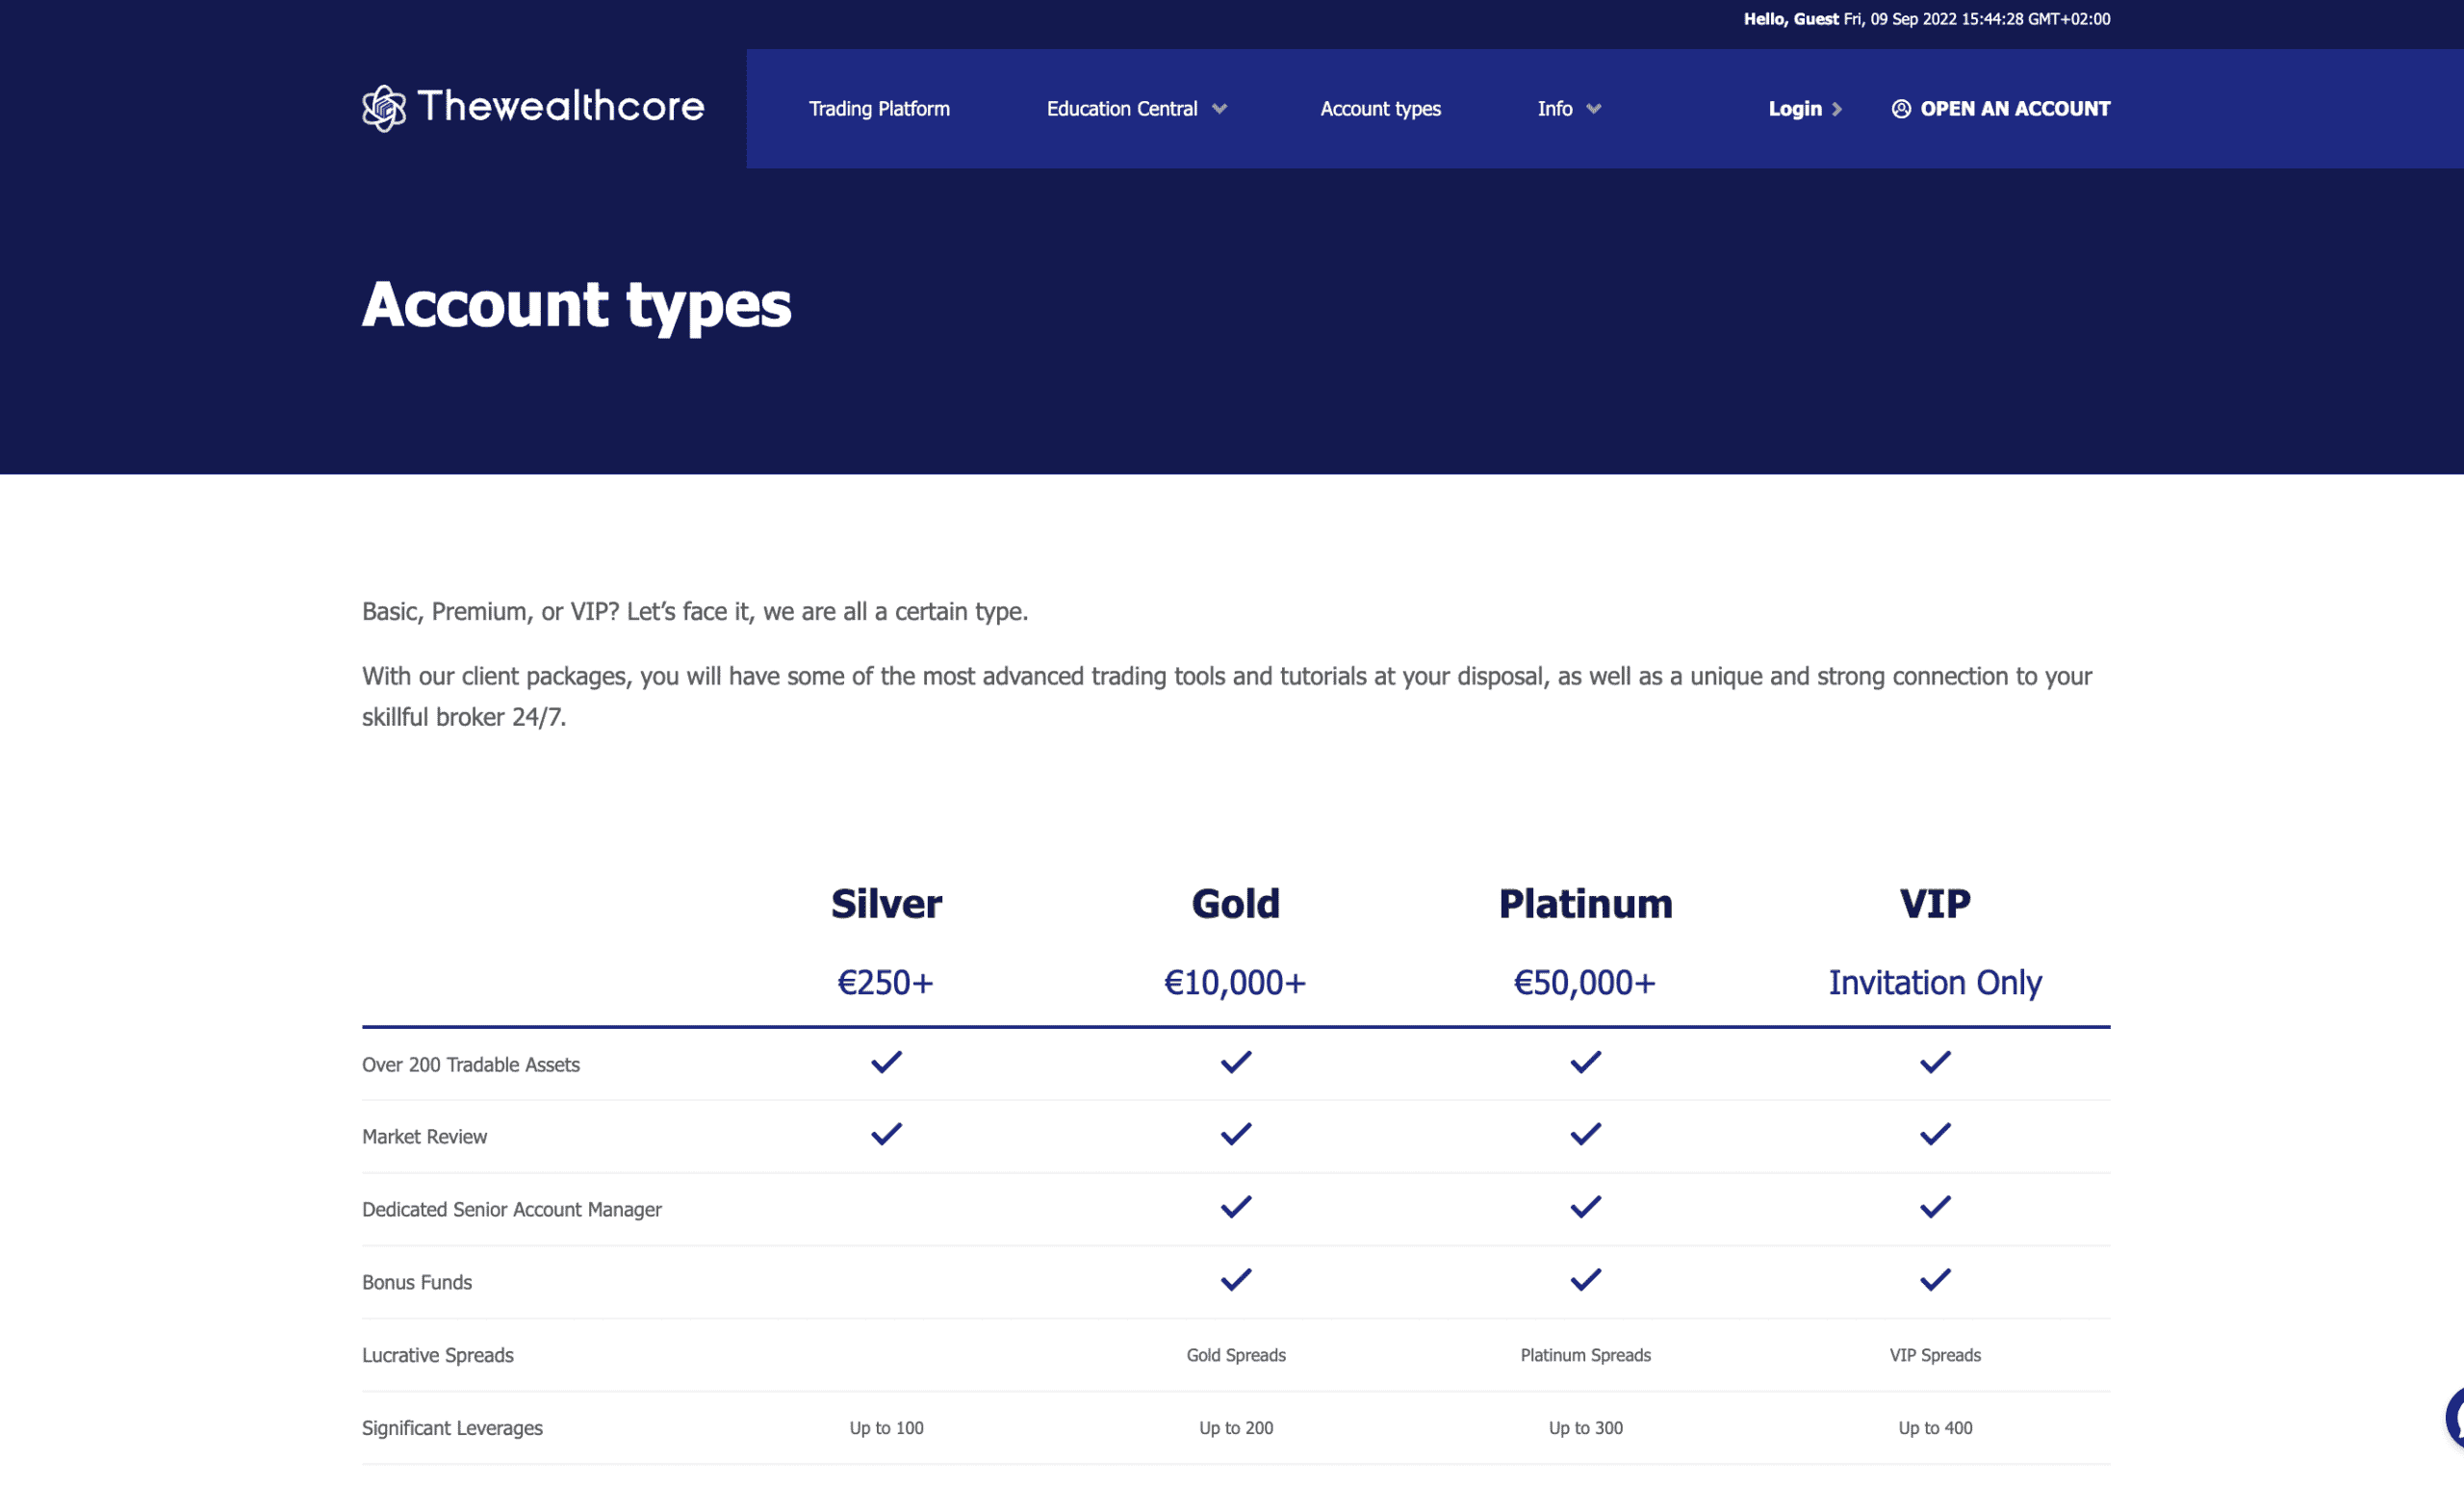
Task: Click the €250+ Silver price
Action: tap(886, 983)
